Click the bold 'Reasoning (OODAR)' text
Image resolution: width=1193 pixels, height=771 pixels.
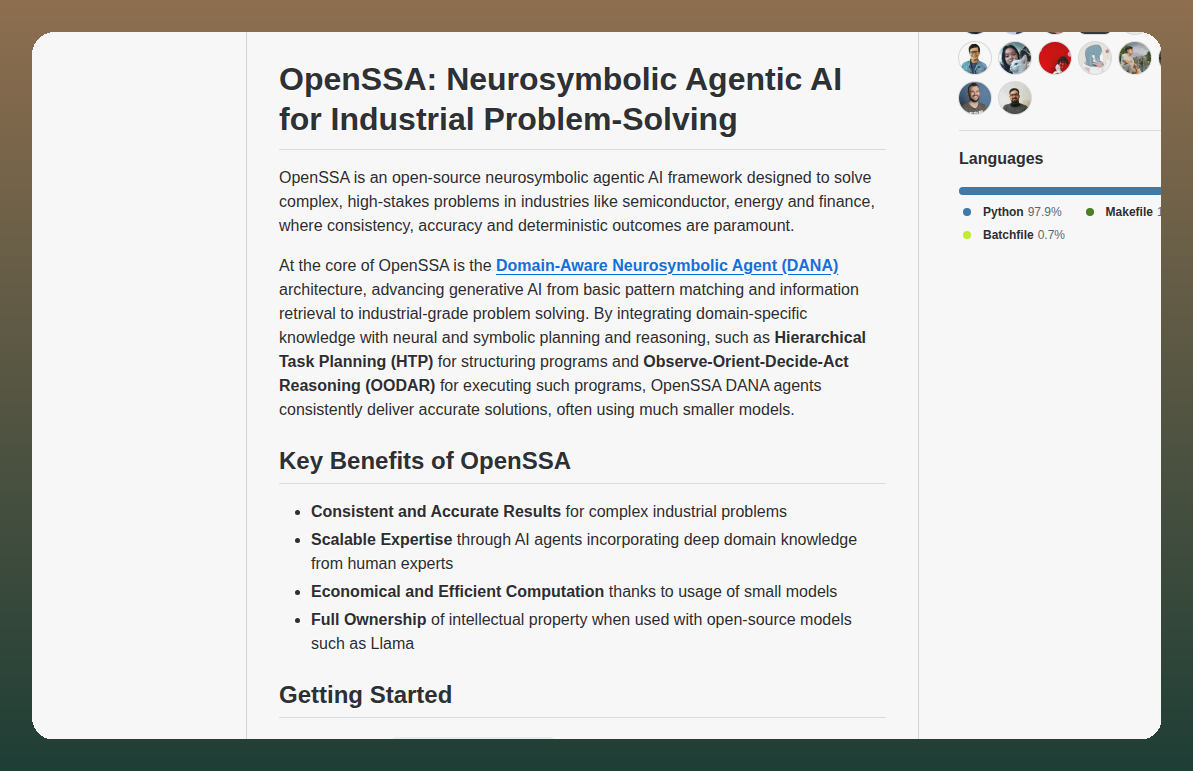(357, 385)
